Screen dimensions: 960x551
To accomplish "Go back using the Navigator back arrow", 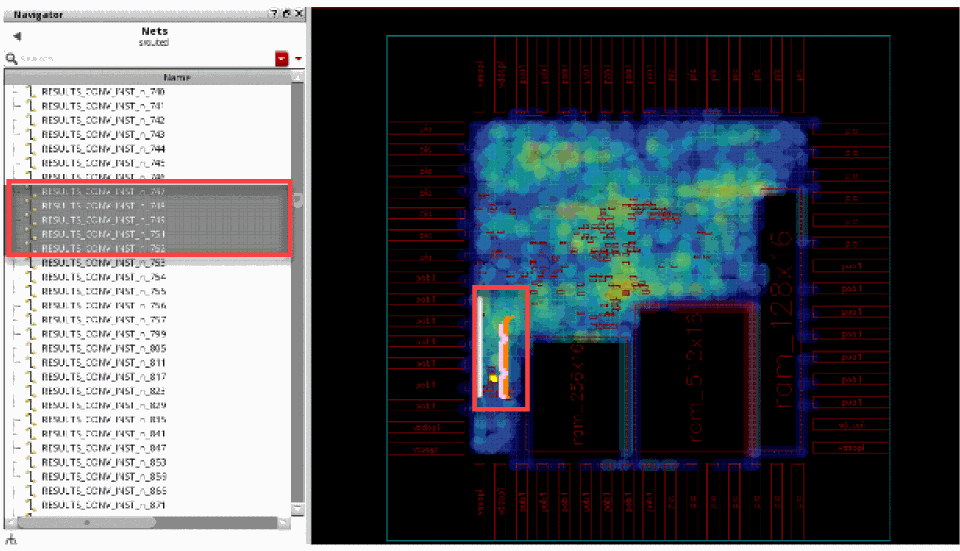I will click(x=17, y=36).
